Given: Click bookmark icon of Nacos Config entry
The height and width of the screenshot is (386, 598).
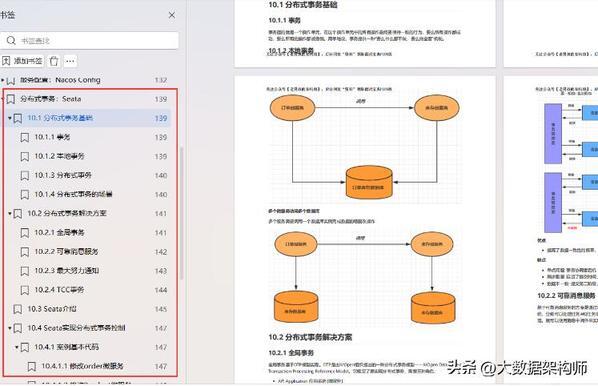Looking at the screenshot, I should (x=11, y=80).
